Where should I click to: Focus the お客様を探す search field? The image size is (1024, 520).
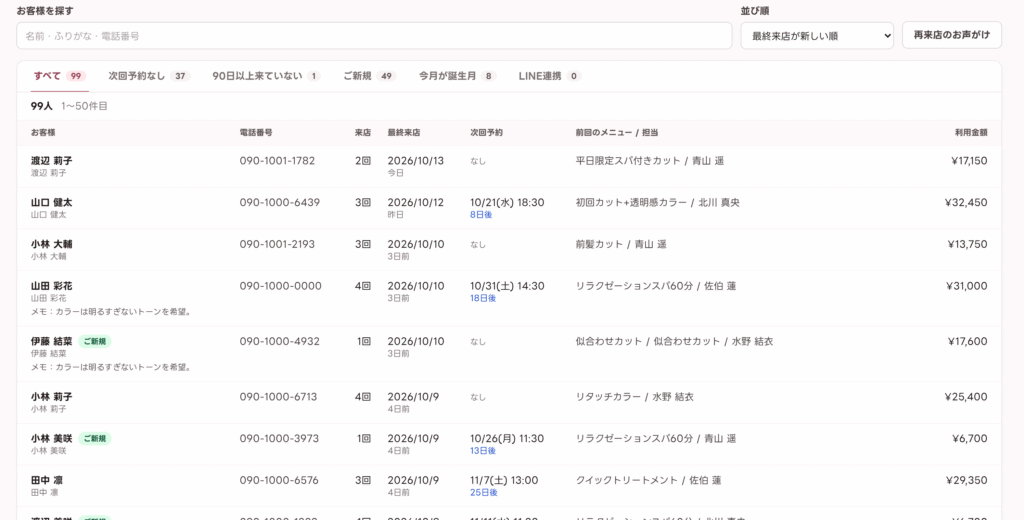[x=374, y=36]
